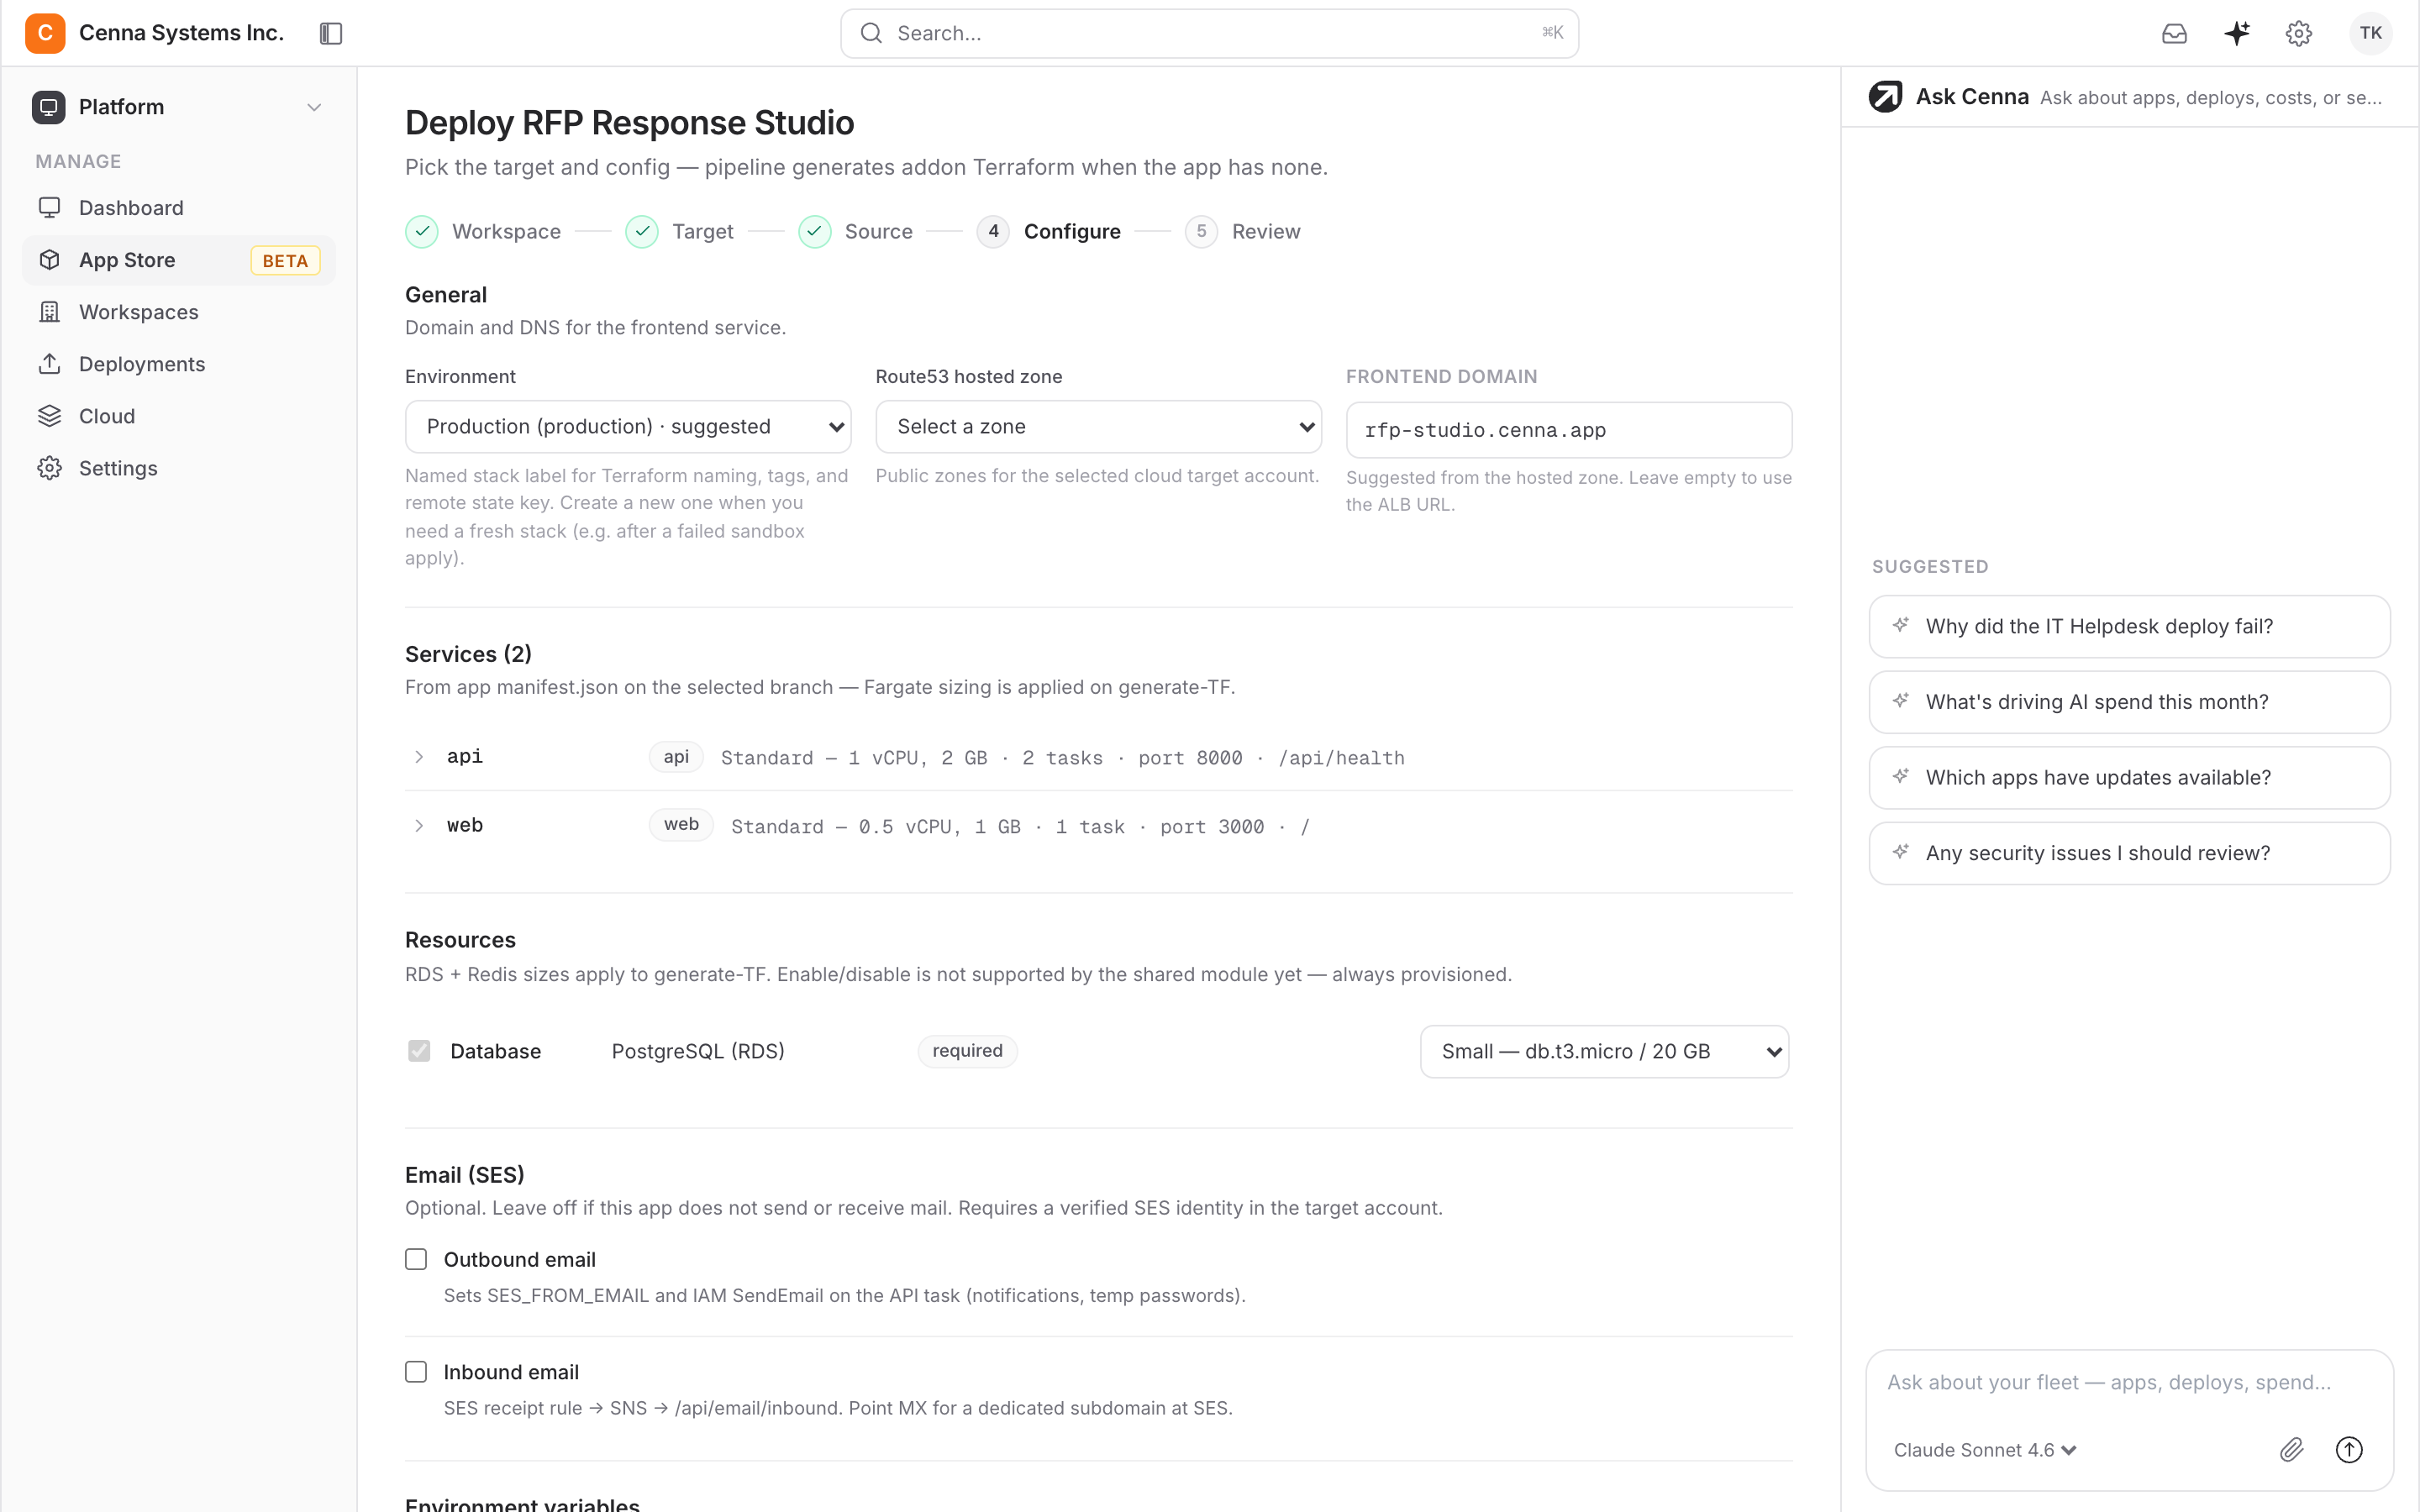
Task: Click the Workspaces building icon
Action: [x=49, y=312]
